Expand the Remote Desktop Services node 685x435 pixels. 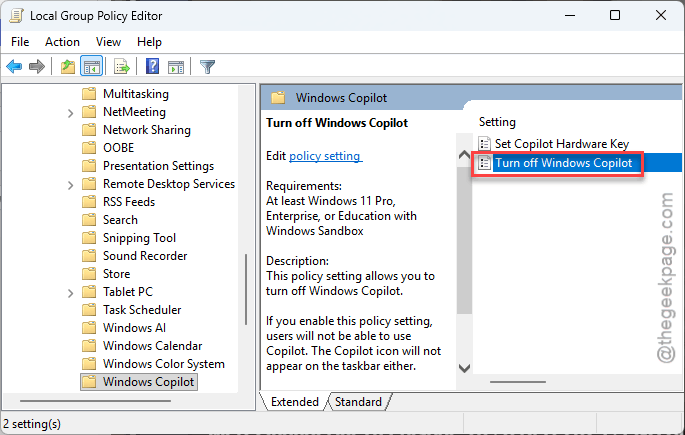pos(70,185)
